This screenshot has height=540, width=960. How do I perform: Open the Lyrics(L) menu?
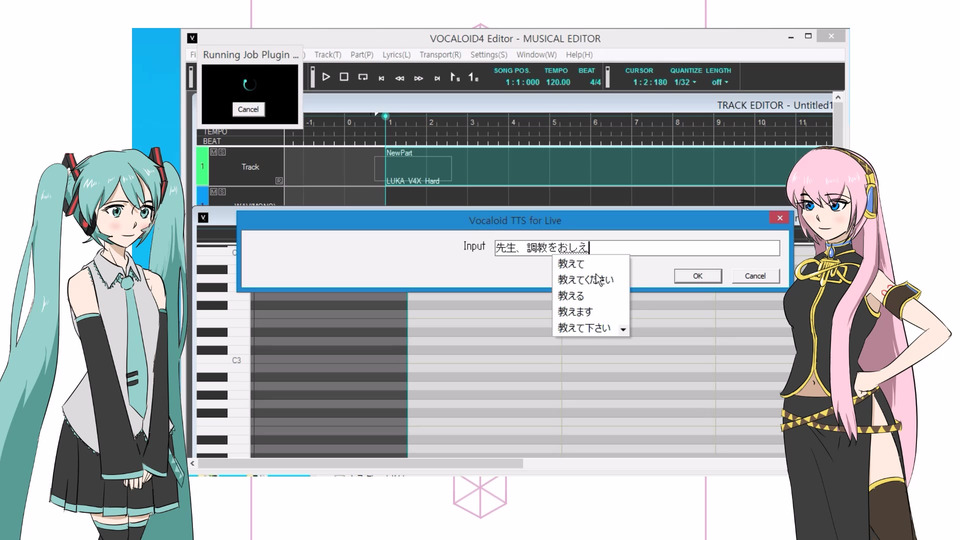(x=397, y=54)
